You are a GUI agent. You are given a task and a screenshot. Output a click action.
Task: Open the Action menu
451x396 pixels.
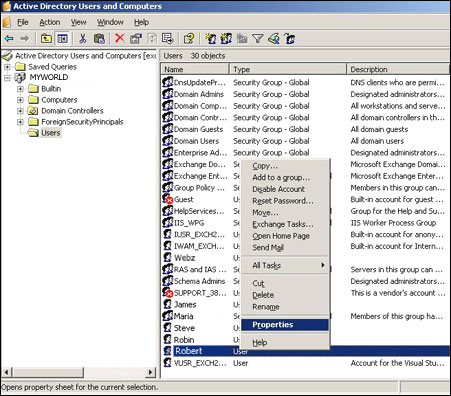coord(50,22)
